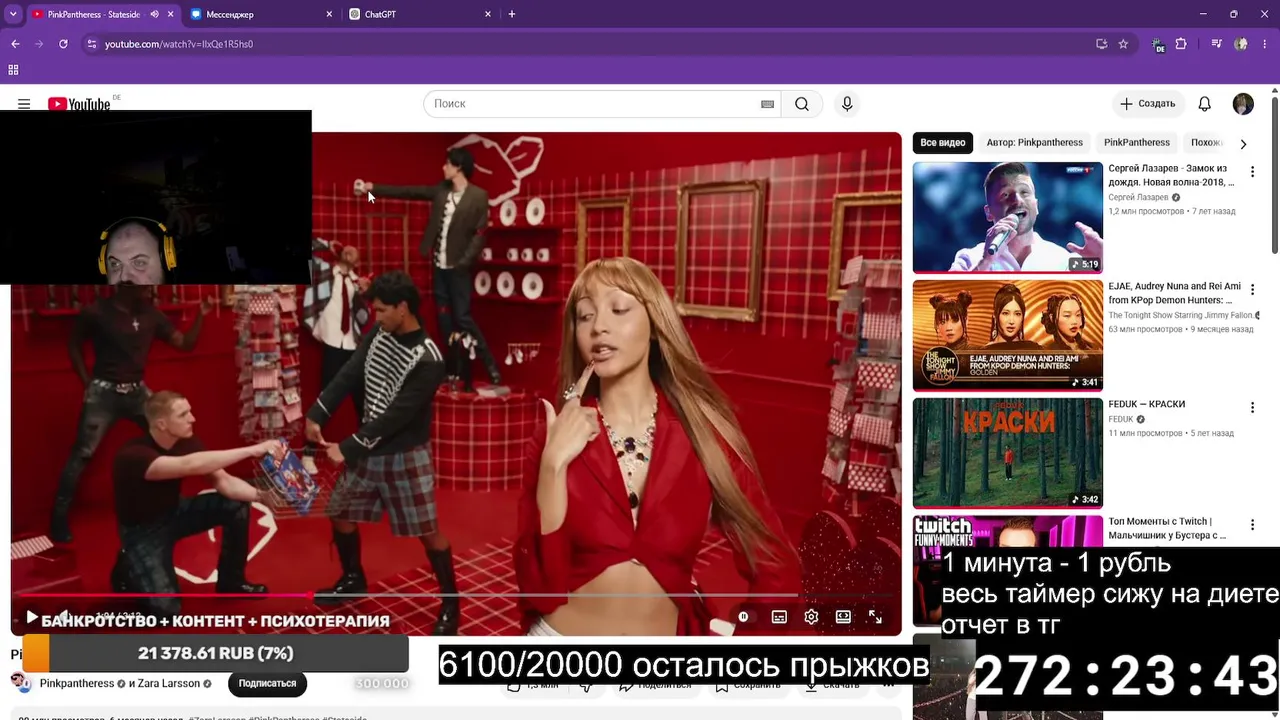The image size is (1280, 720).
Task: Open the Создать create menu
Action: tap(1147, 104)
